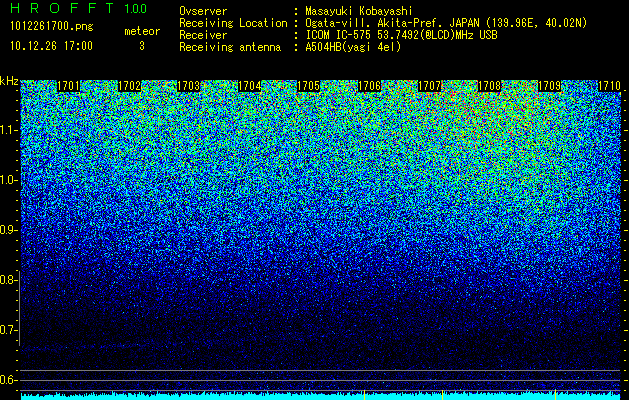The image size is (629, 400).
Task: Click the Ovserver field label
Action: click(203, 11)
